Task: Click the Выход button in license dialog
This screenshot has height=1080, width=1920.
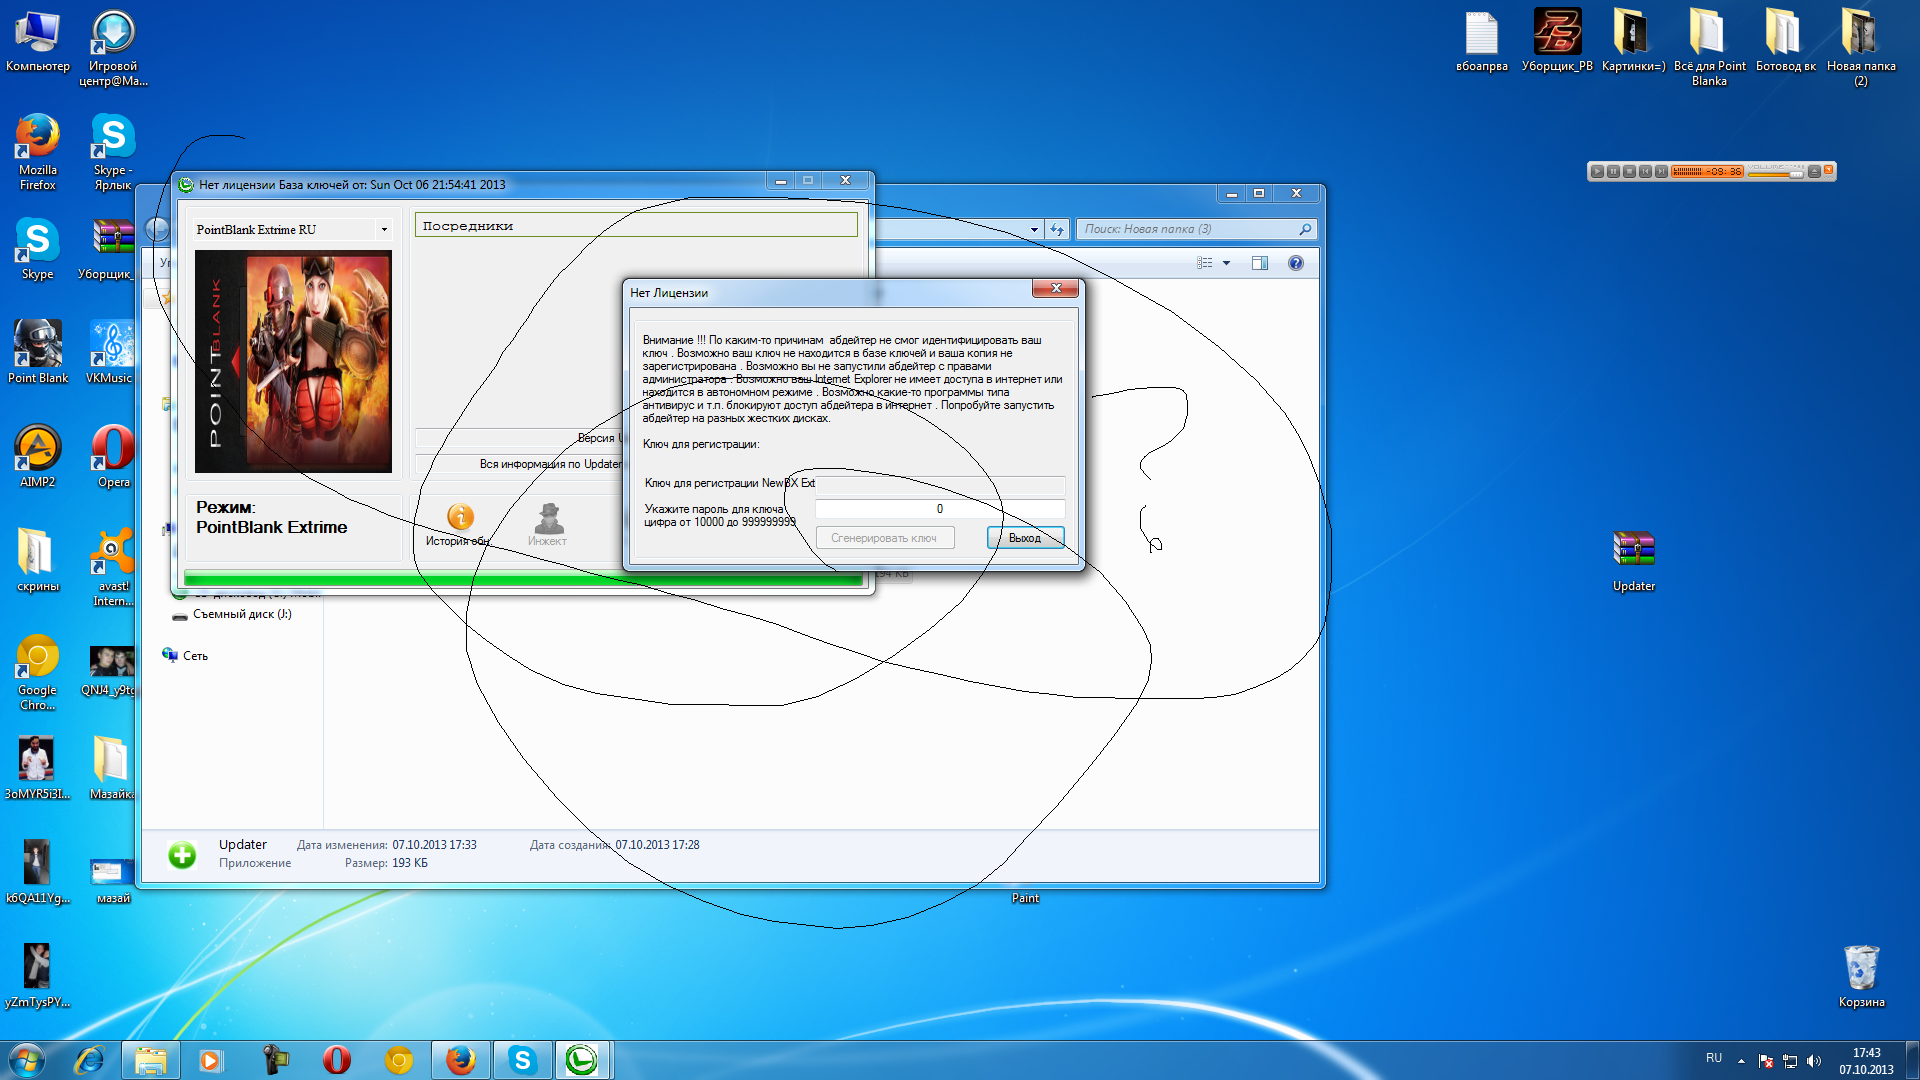Action: [1025, 538]
